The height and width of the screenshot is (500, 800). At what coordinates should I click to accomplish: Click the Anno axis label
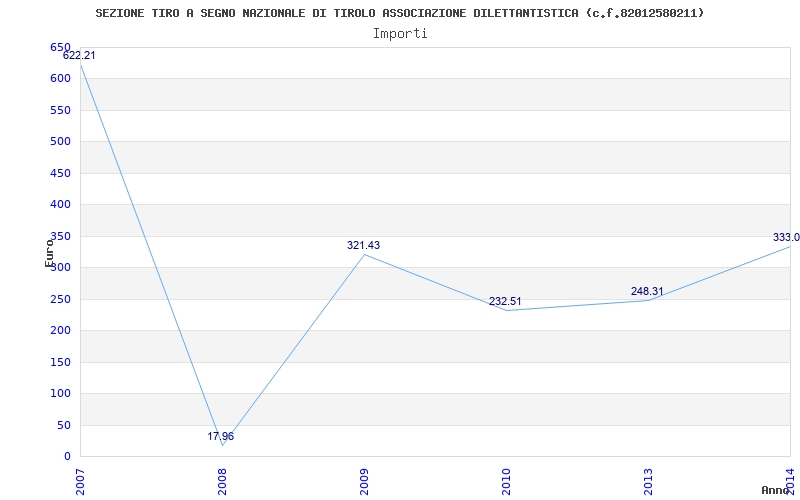(x=776, y=490)
